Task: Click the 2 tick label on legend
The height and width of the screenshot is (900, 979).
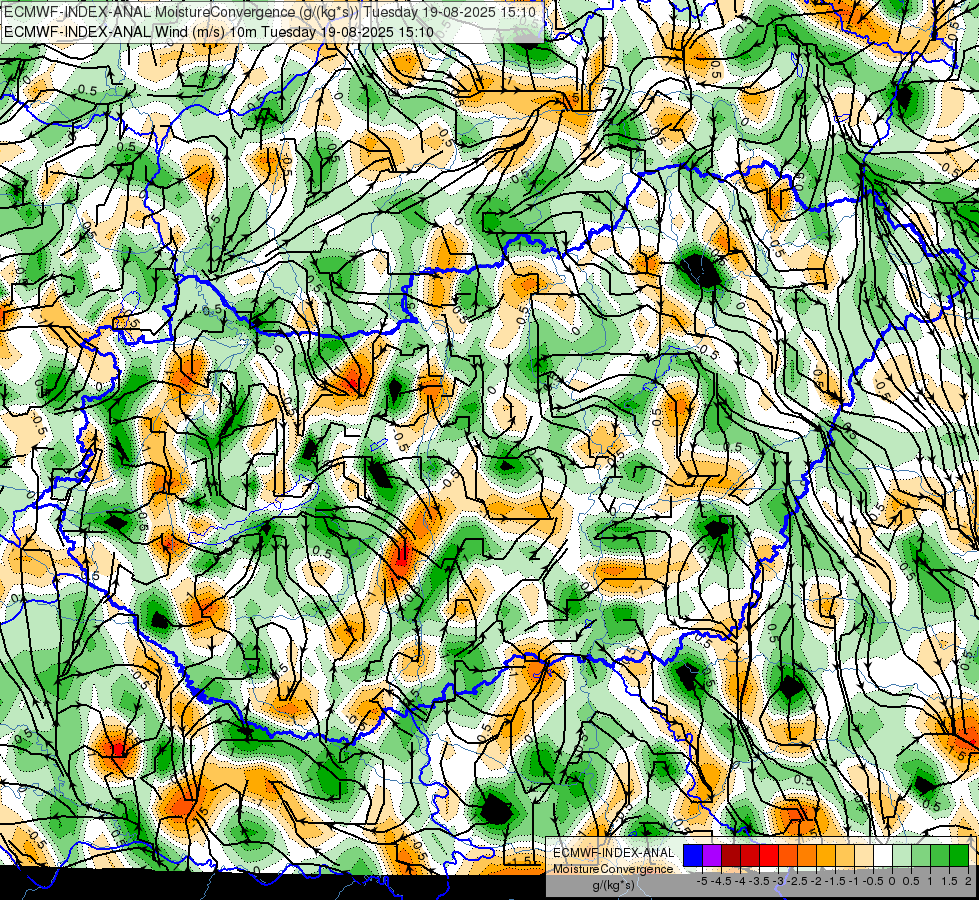Action: (968, 881)
